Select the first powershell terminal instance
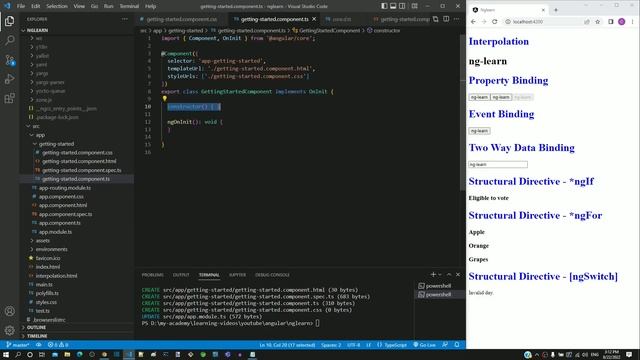 438,286
